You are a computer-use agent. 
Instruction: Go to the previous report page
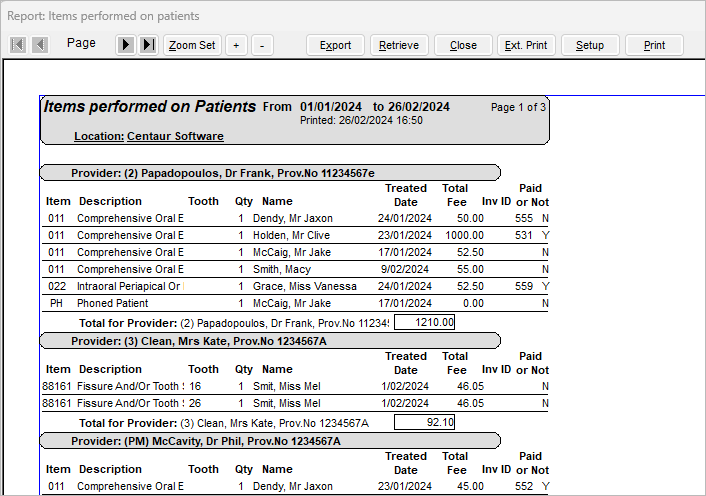(40, 45)
